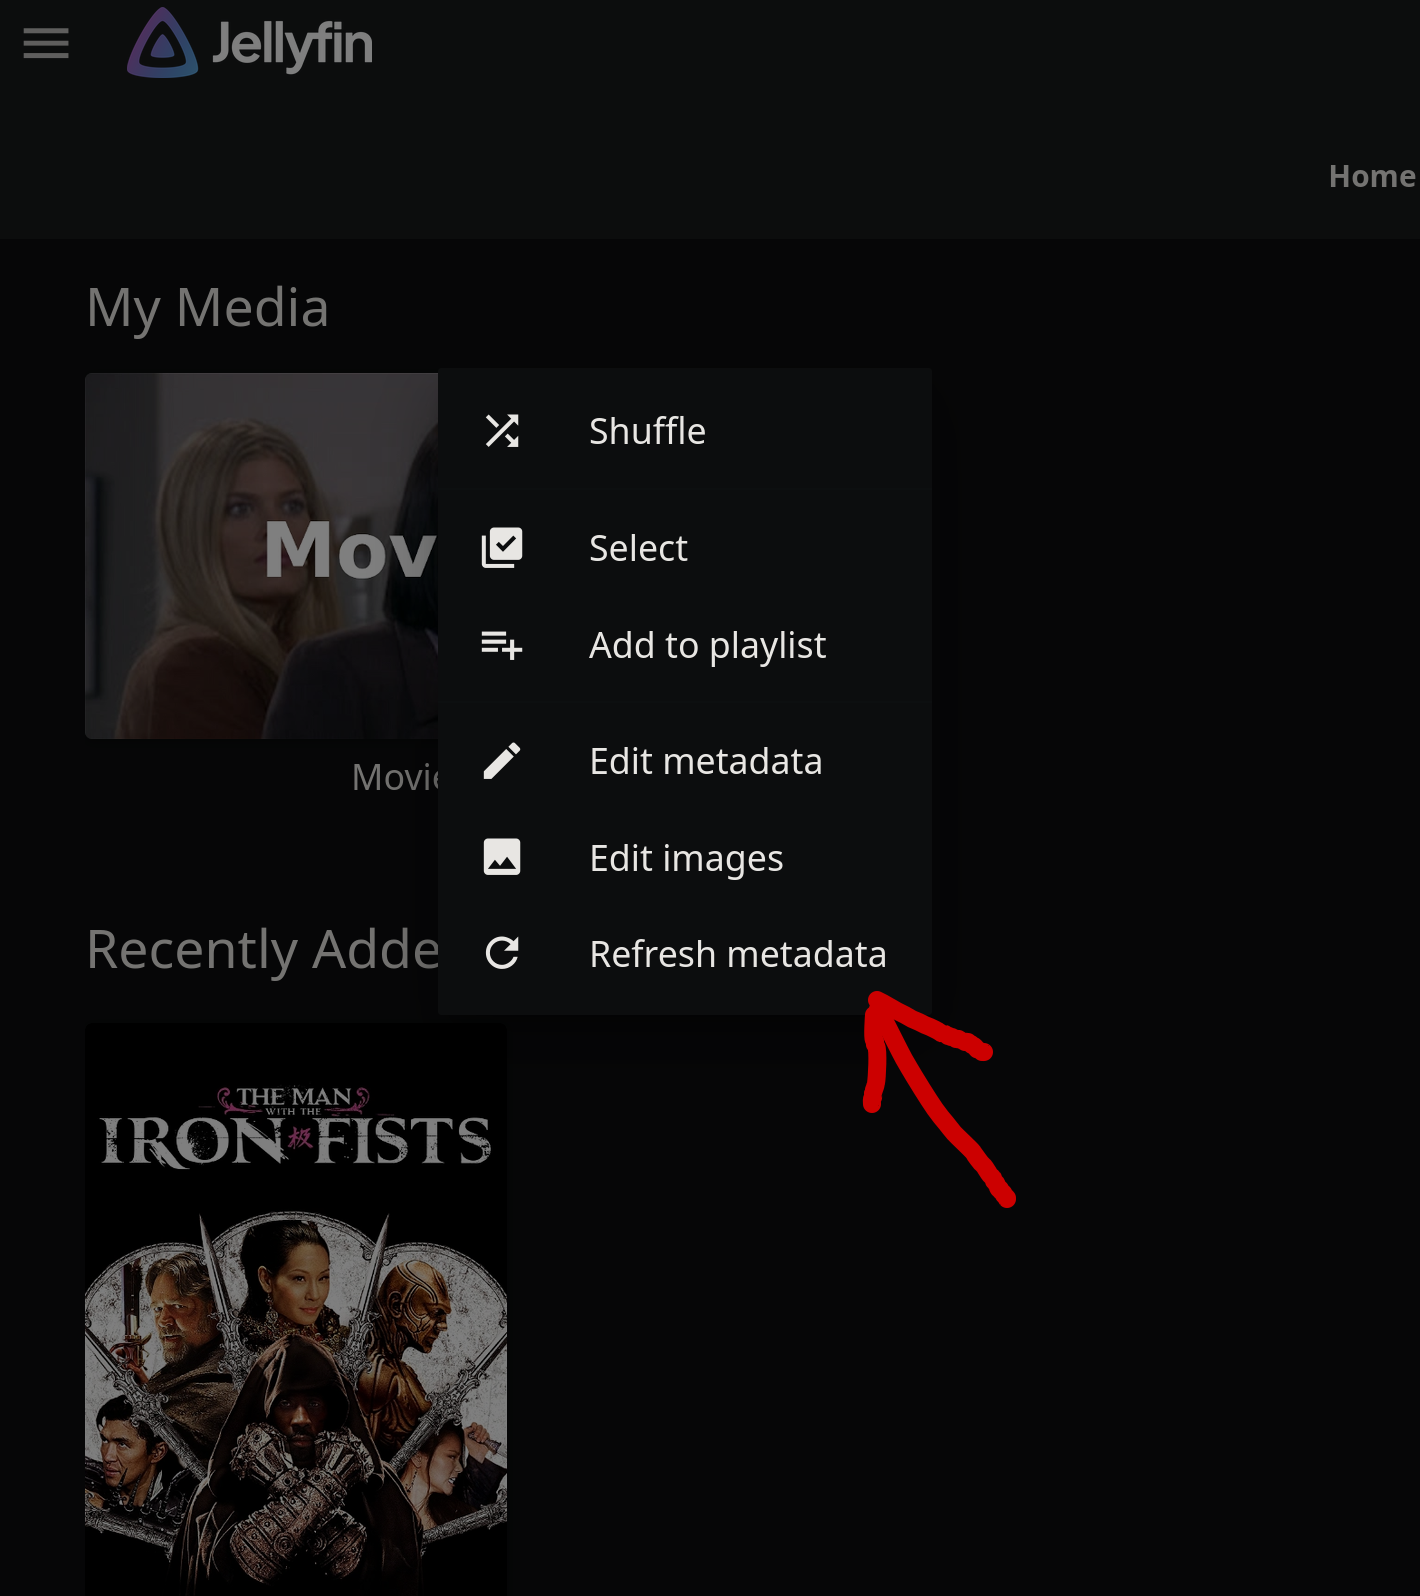Switch to the Home tab
Image resolution: width=1420 pixels, height=1596 pixels.
pyautogui.click(x=1372, y=176)
